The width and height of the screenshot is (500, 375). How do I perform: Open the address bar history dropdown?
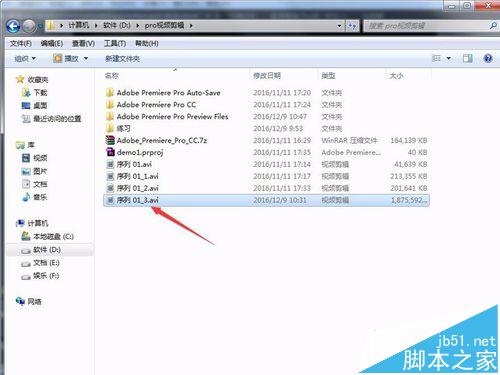[x=339, y=26]
